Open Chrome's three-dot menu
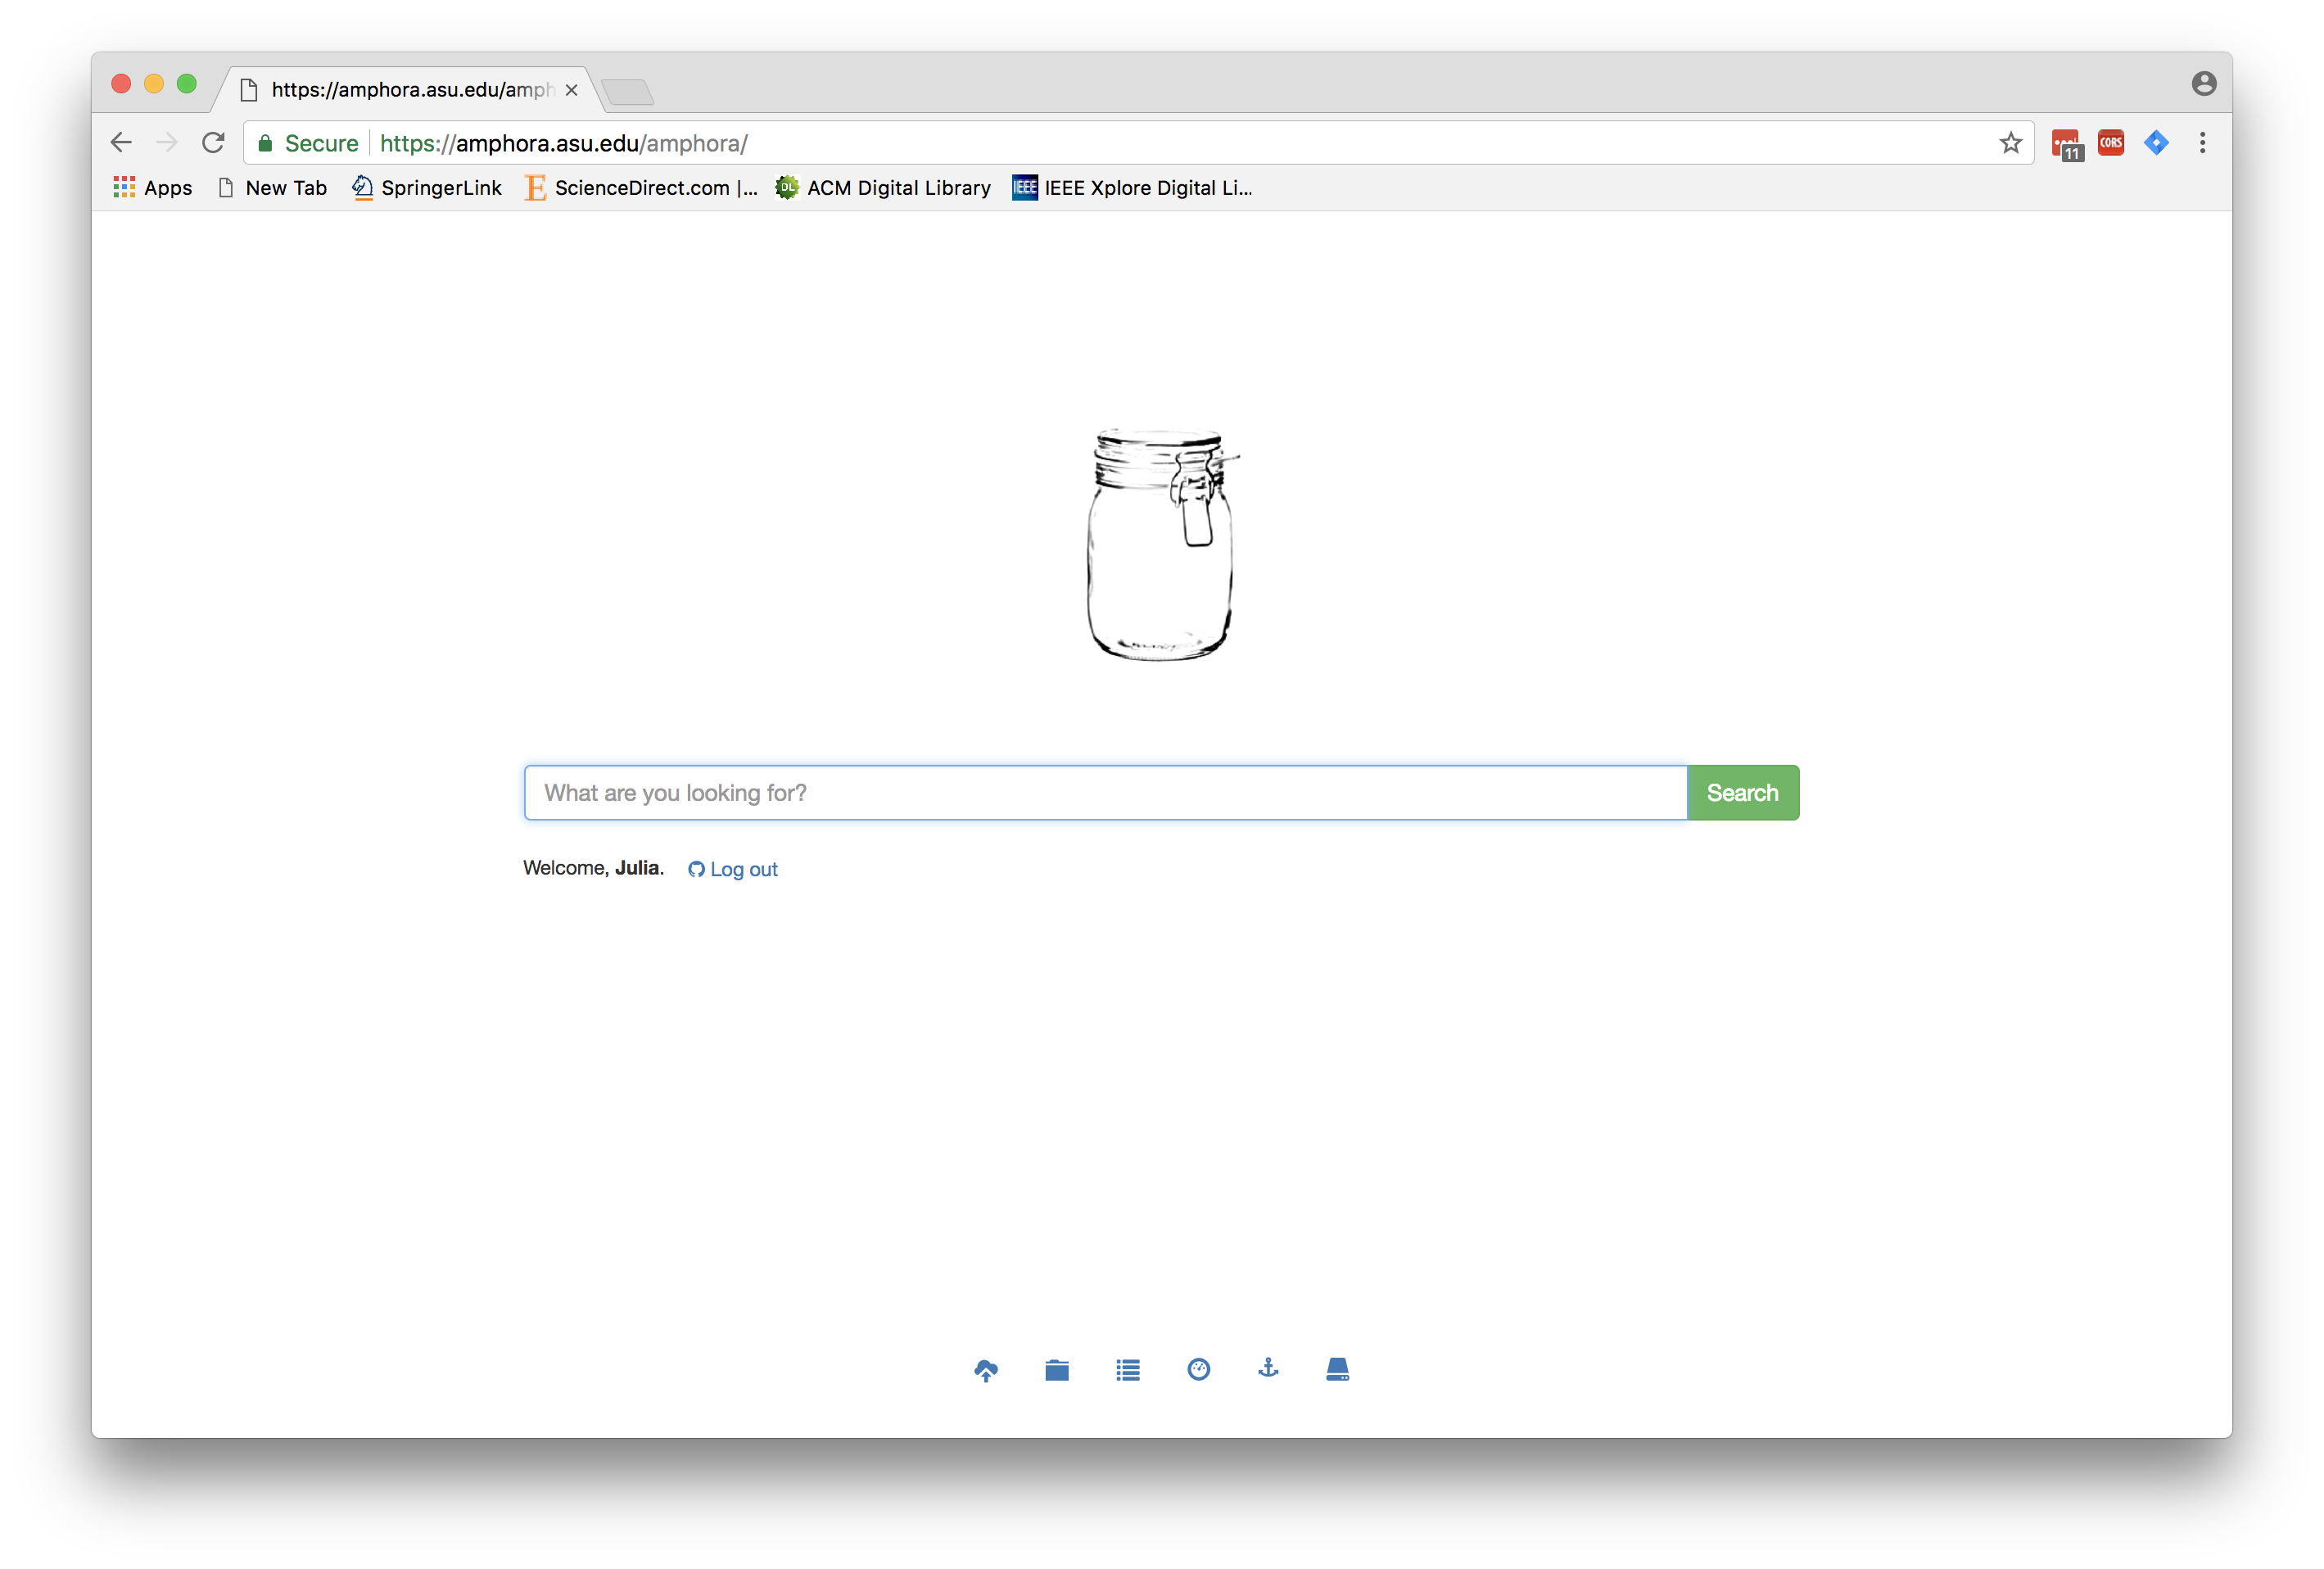 [x=2202, y=143]
